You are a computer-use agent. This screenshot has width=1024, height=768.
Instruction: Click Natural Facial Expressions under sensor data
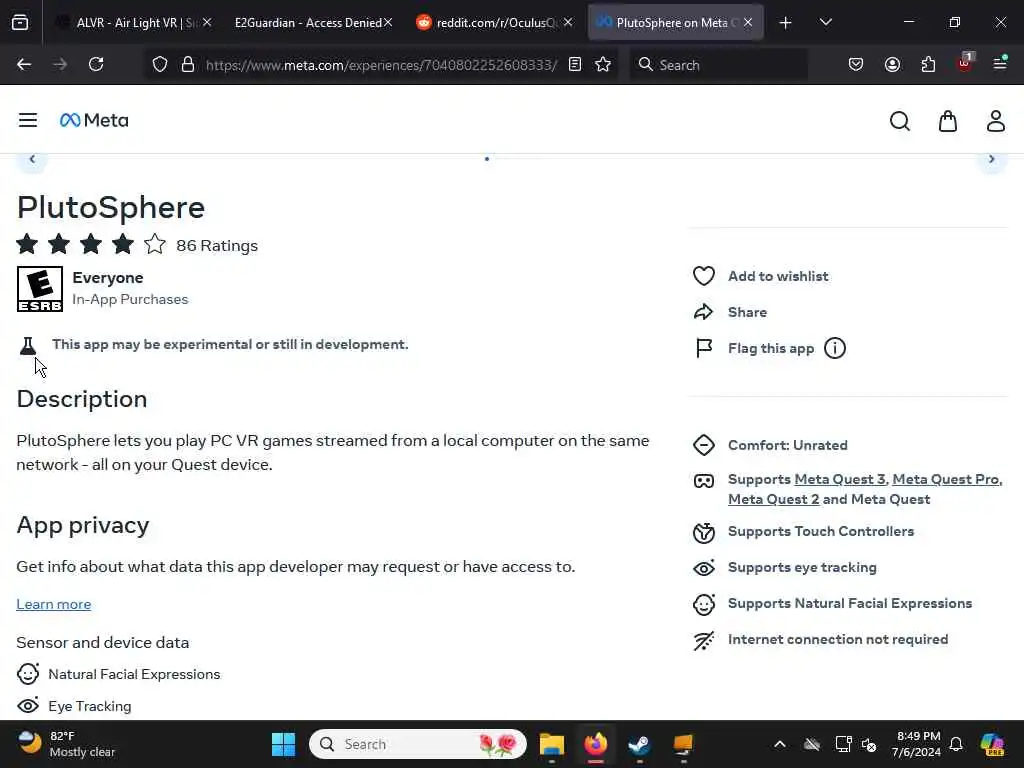pyautogui.click(x=134, y=674)
